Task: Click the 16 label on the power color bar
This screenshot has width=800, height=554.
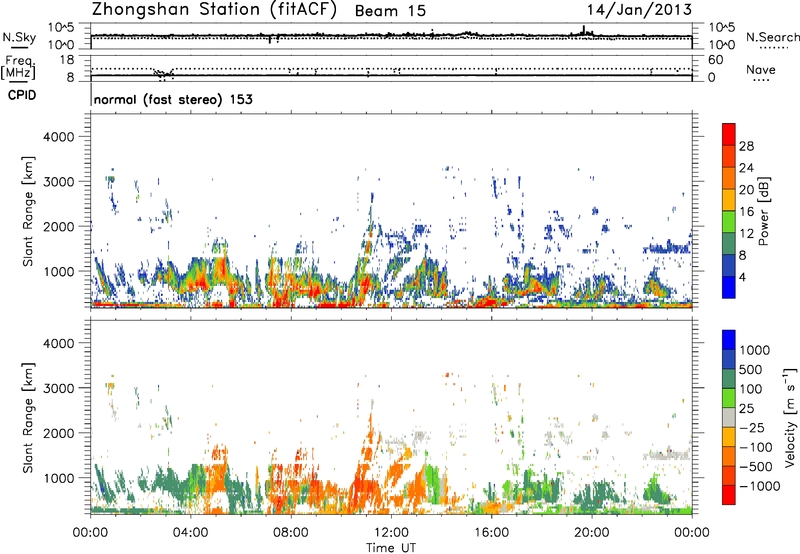Action: pyautogui.click(x=746, y=212)
